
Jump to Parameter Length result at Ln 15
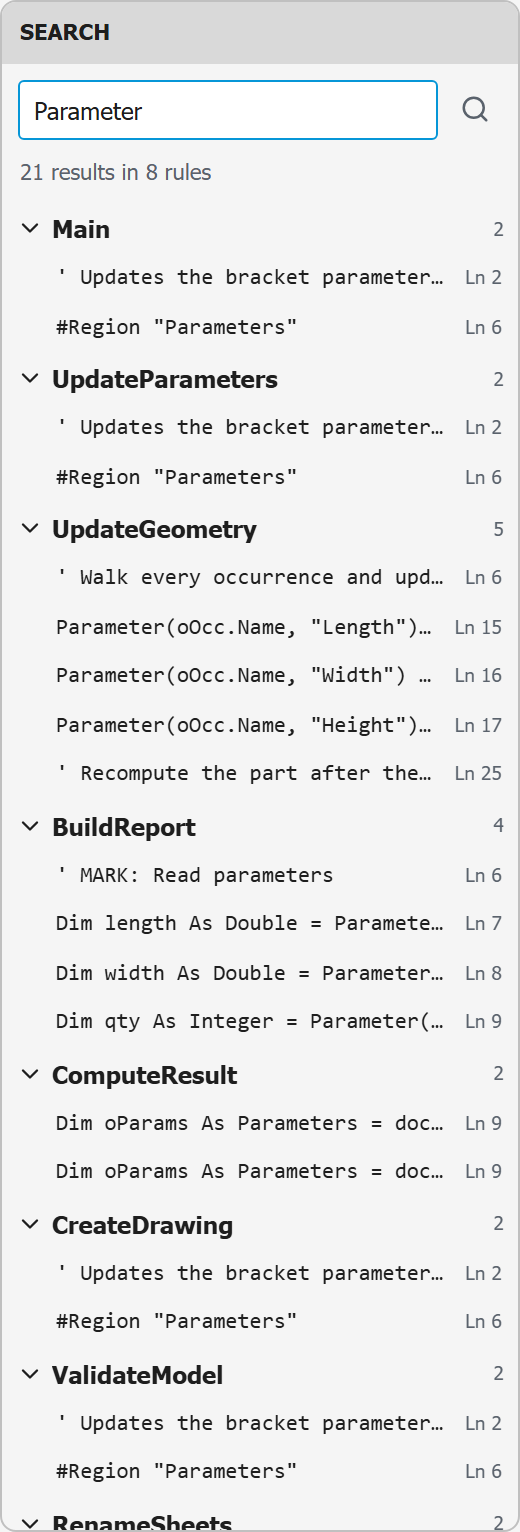pos(260,627)
